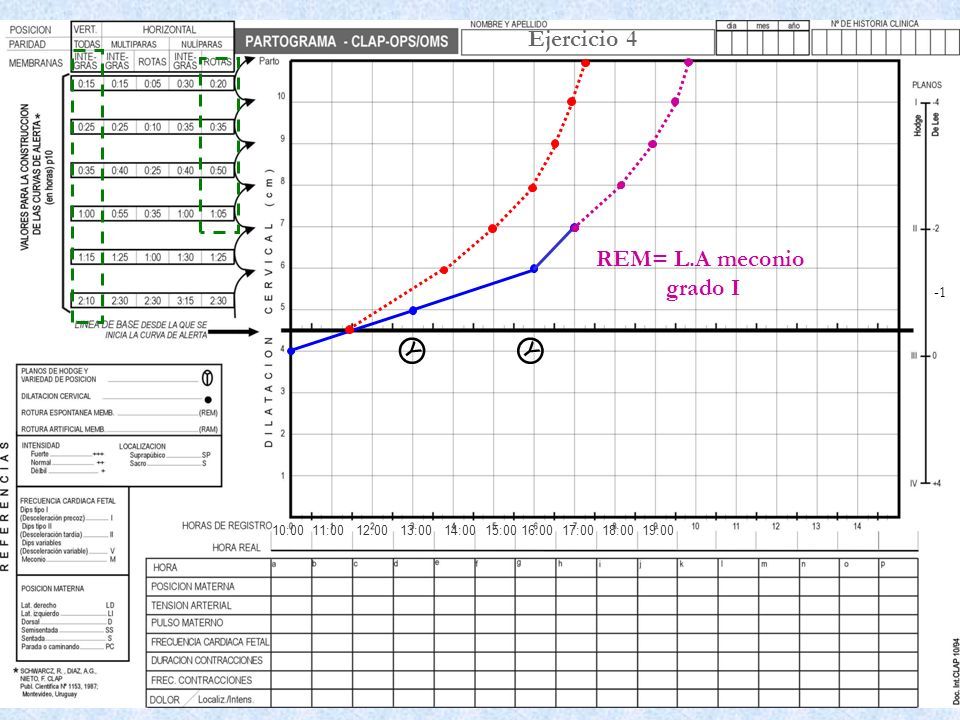Click the 'REM= L.A meconio grado I' annotation
Image resolution: width=960 pixels, height=720 pixels.
tap(700, 272)
